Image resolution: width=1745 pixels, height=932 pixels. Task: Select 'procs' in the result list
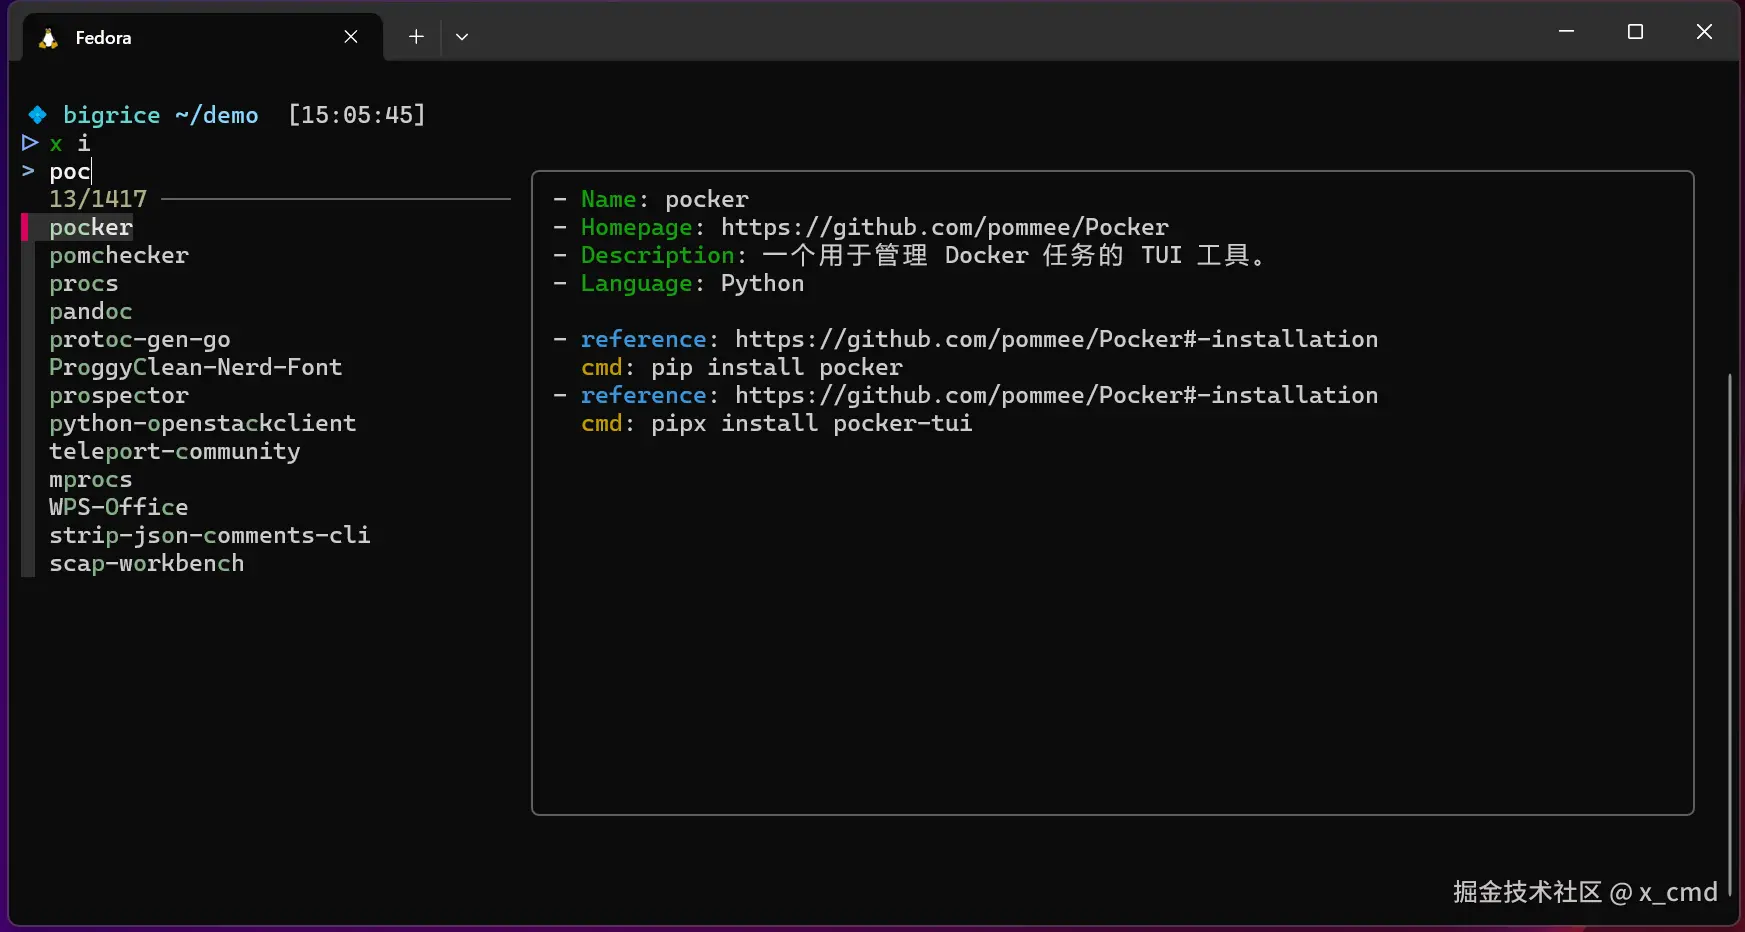[84, 284]
